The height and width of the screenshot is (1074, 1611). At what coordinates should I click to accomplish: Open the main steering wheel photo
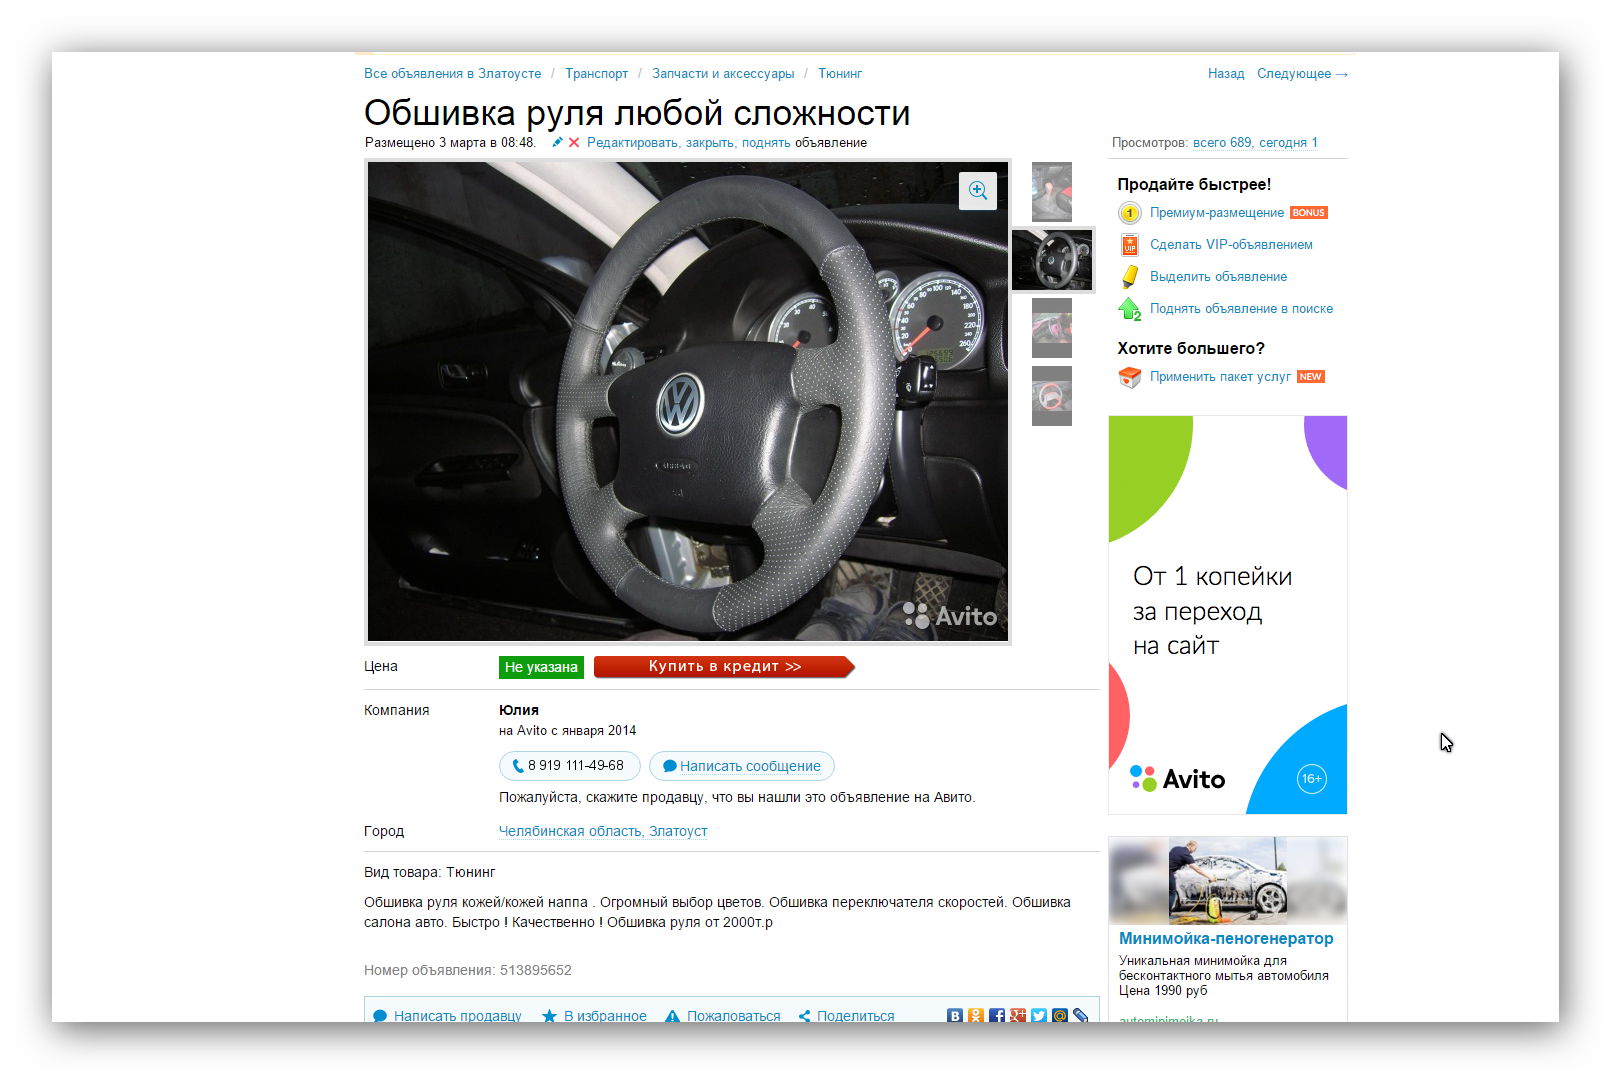688,401
